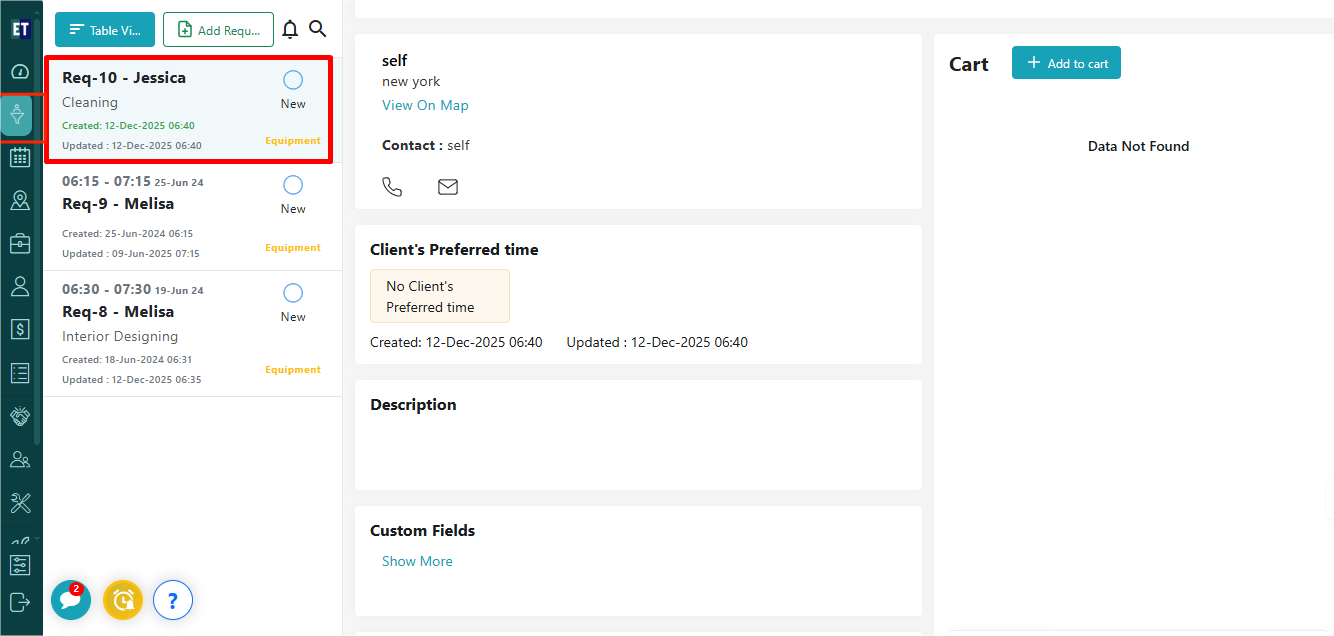
Task: Click the notification bell icon
Action: coord(290,29)
